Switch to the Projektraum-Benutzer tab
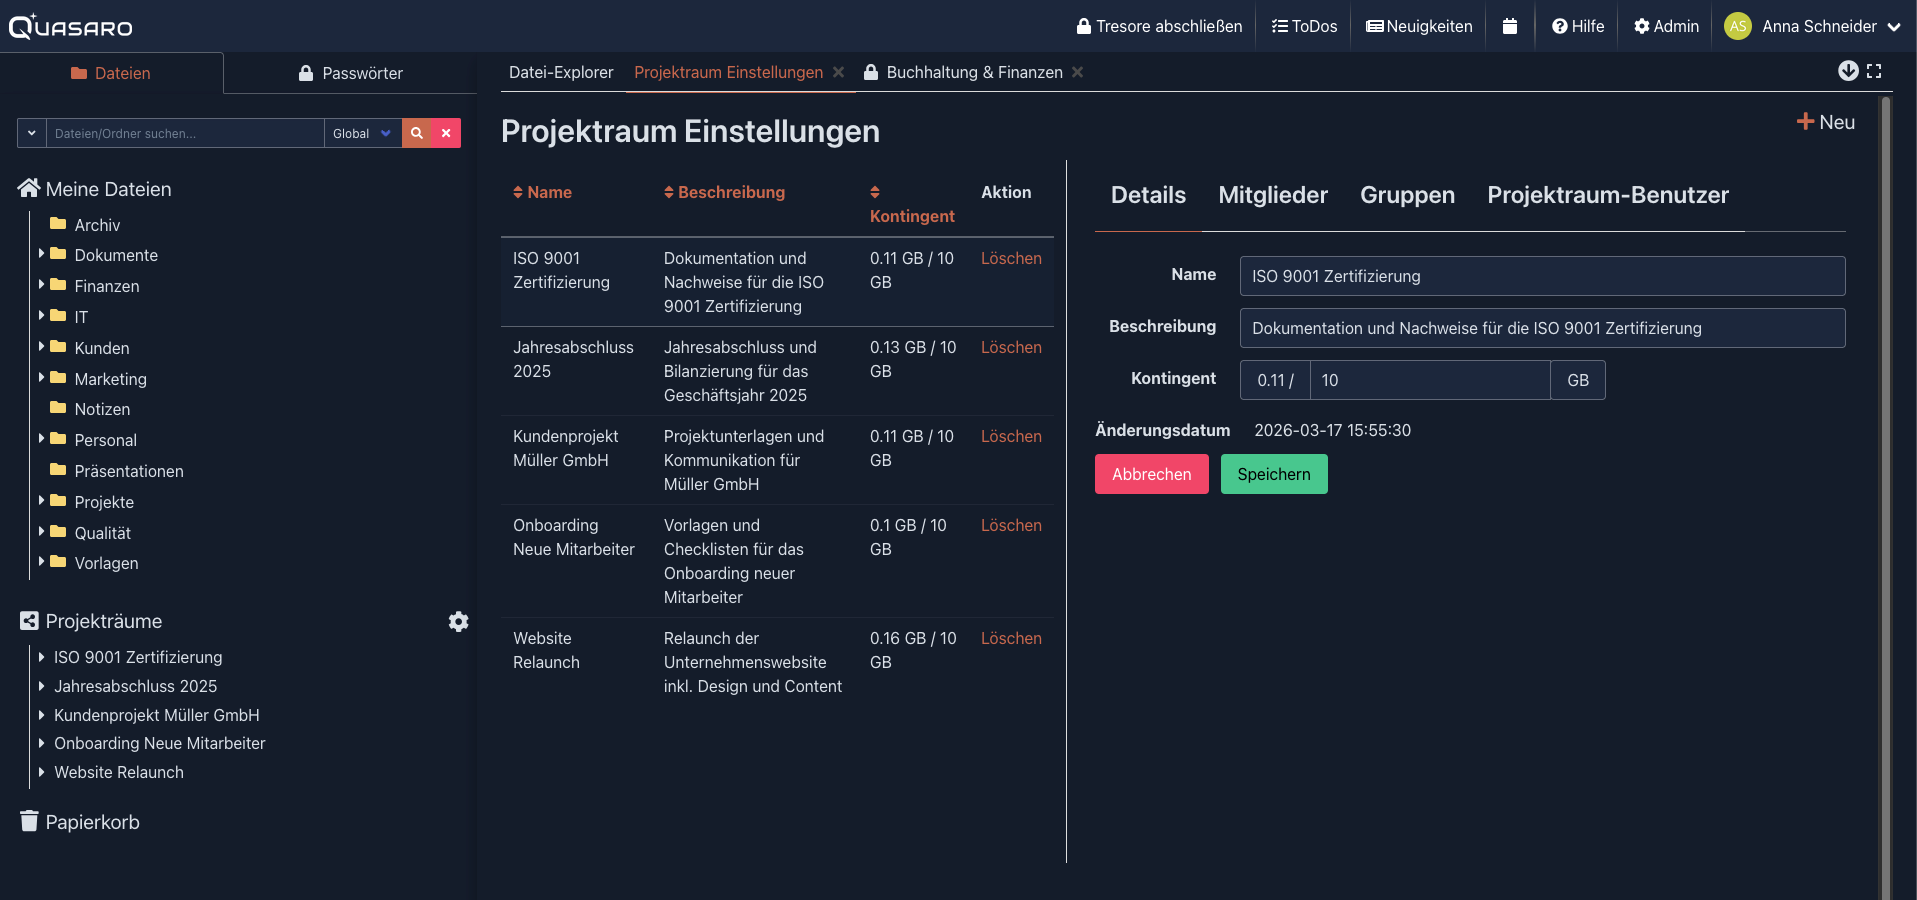1917x900 pixels. [1608, 195]
